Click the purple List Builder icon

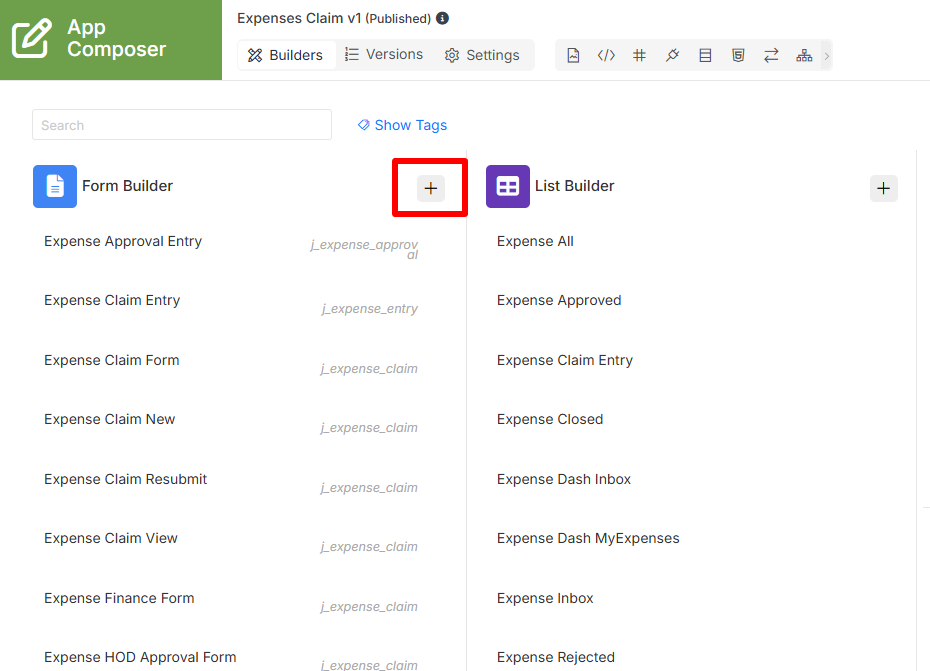click(x=508, y=186)
